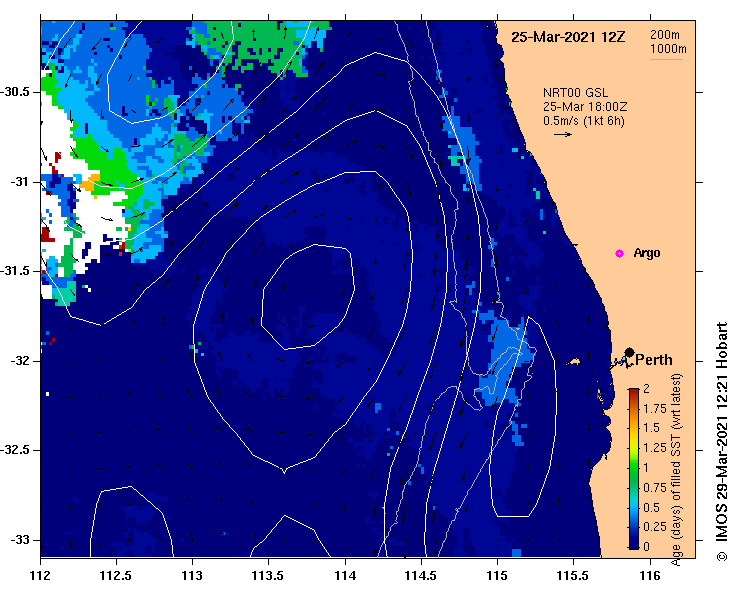The width and height of the screenshot is (739, 592).
Task: Click the '25-Mar 18:00Z' timestamp text
Action: point(585,107)
